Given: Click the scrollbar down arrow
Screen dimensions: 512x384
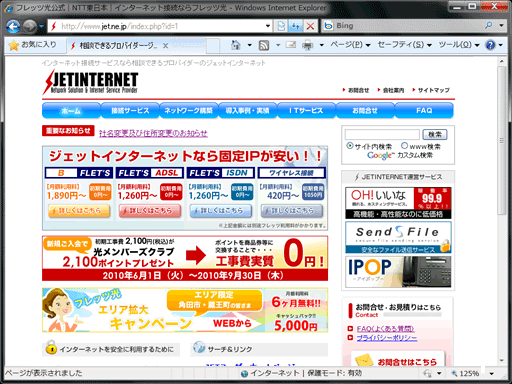Looking at the screenshot, I should (x=502, y=361).
